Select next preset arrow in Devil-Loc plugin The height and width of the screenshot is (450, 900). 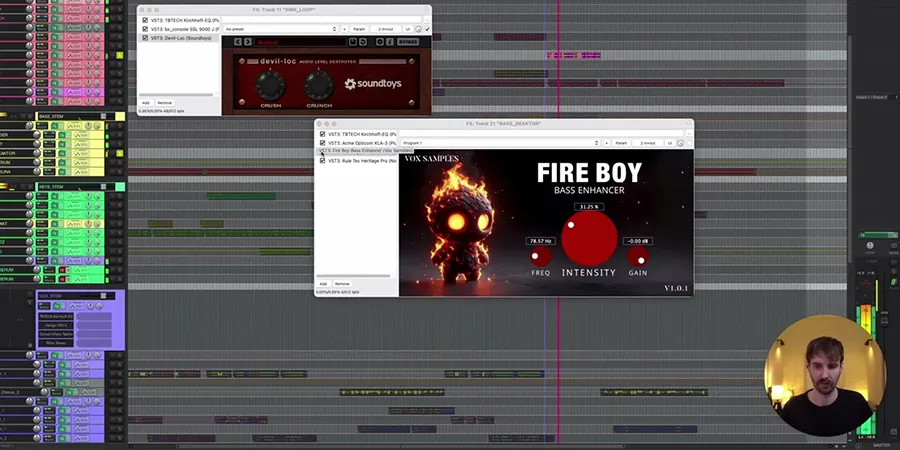click(x=248, y=42)
